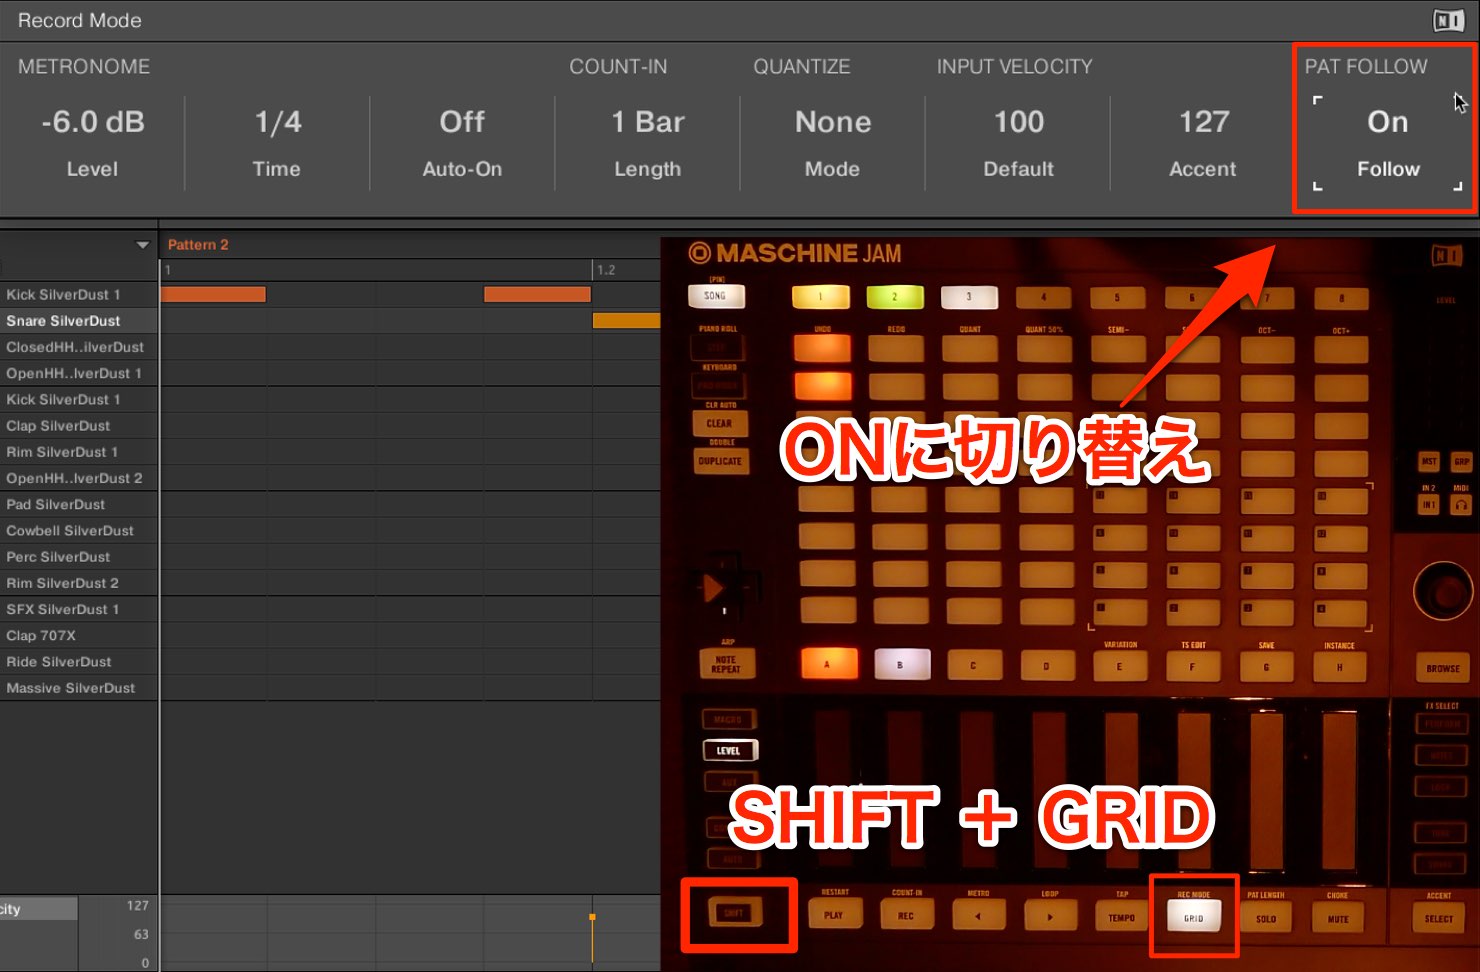The width and height of the screenshot is (1480, 972).
Task: Touch the seventh touch strip
Action: [1266, 789]
